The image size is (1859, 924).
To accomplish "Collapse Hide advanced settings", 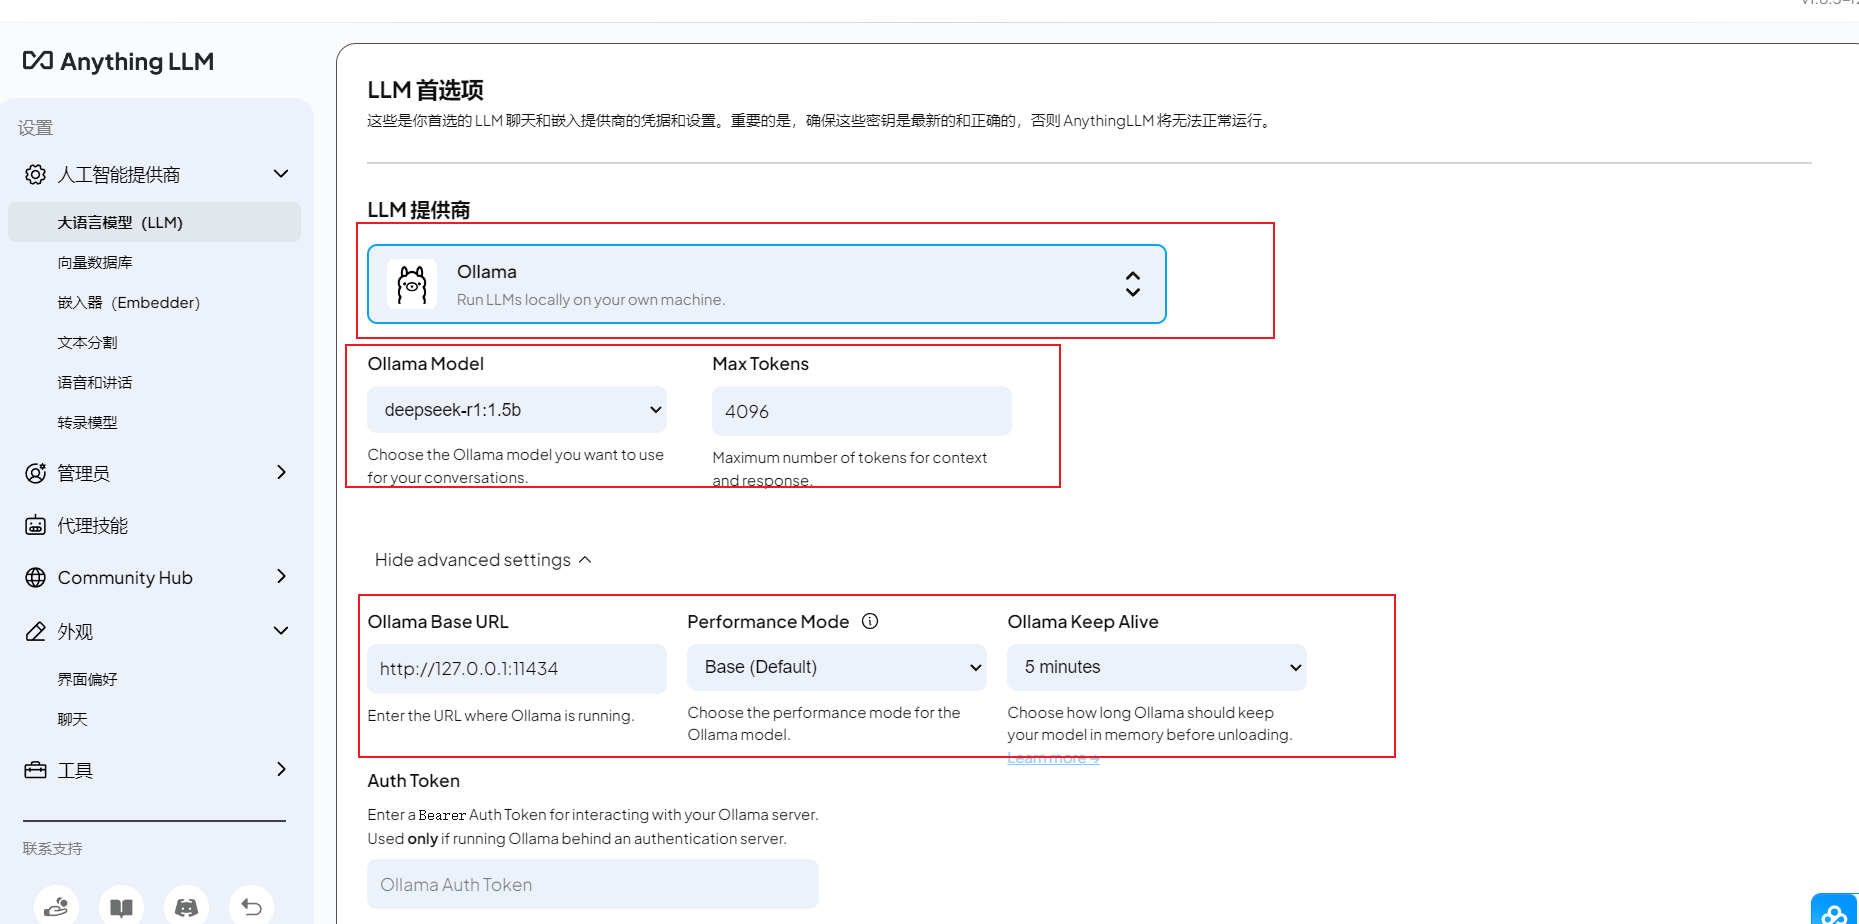I will [x=483, y=560].
